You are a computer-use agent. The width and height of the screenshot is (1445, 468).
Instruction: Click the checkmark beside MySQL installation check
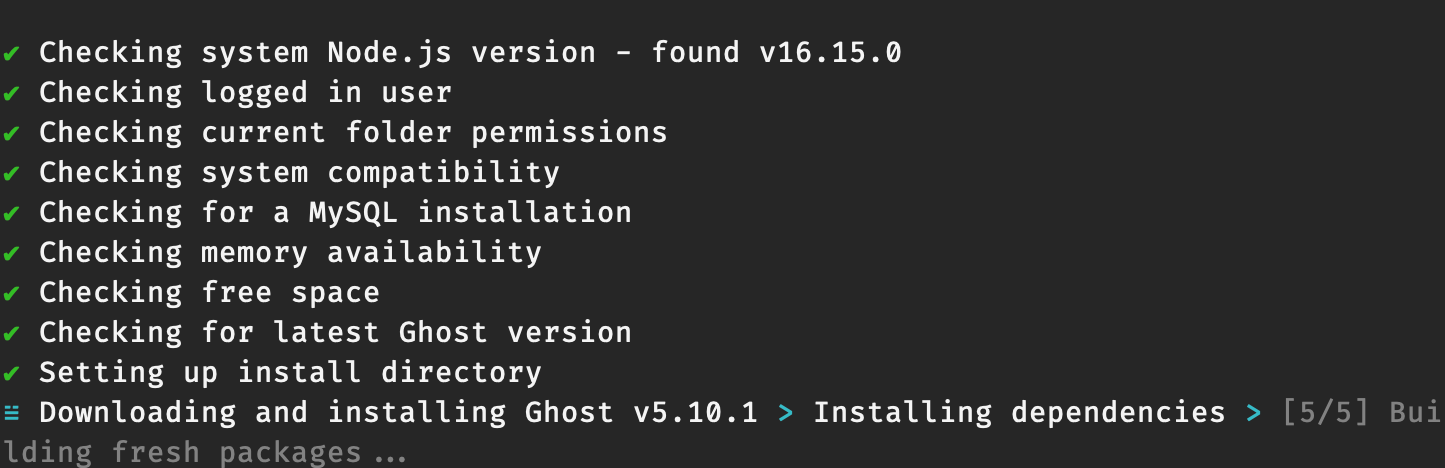pyautogui.click(x=11, y=213)
